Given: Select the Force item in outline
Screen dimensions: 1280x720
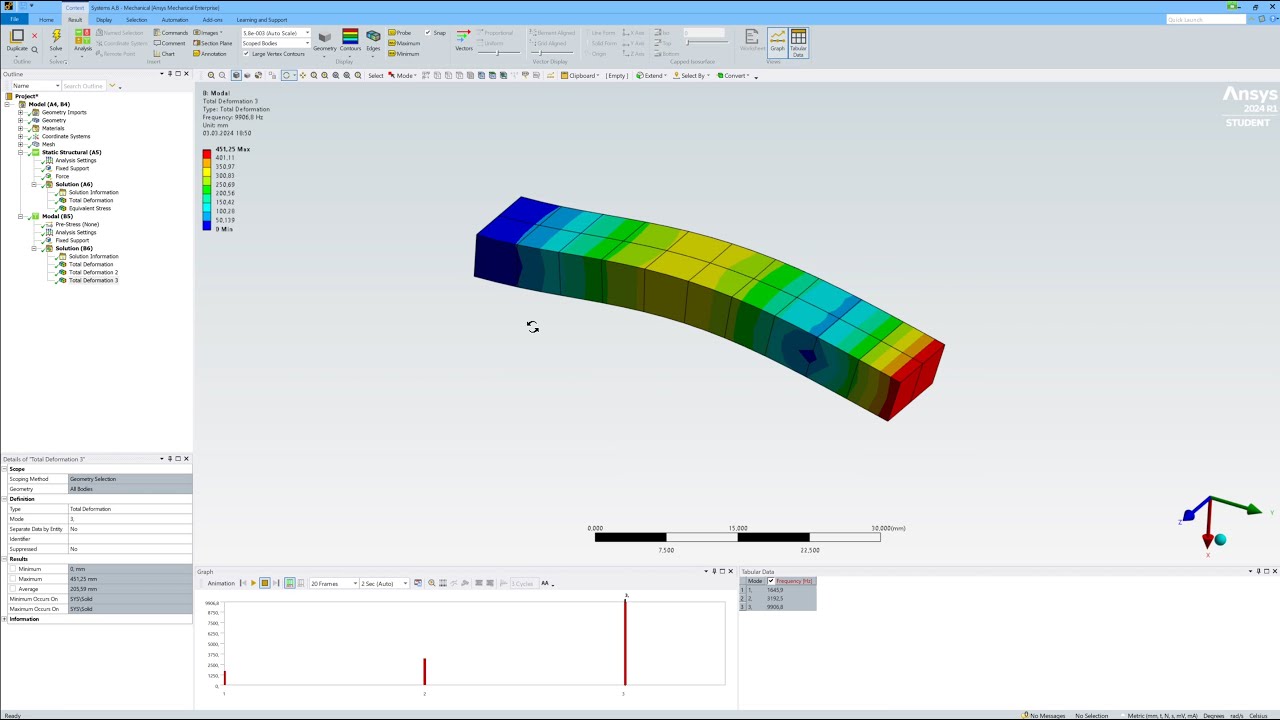Looking at the screenshot, I should (x=62, y=176).
